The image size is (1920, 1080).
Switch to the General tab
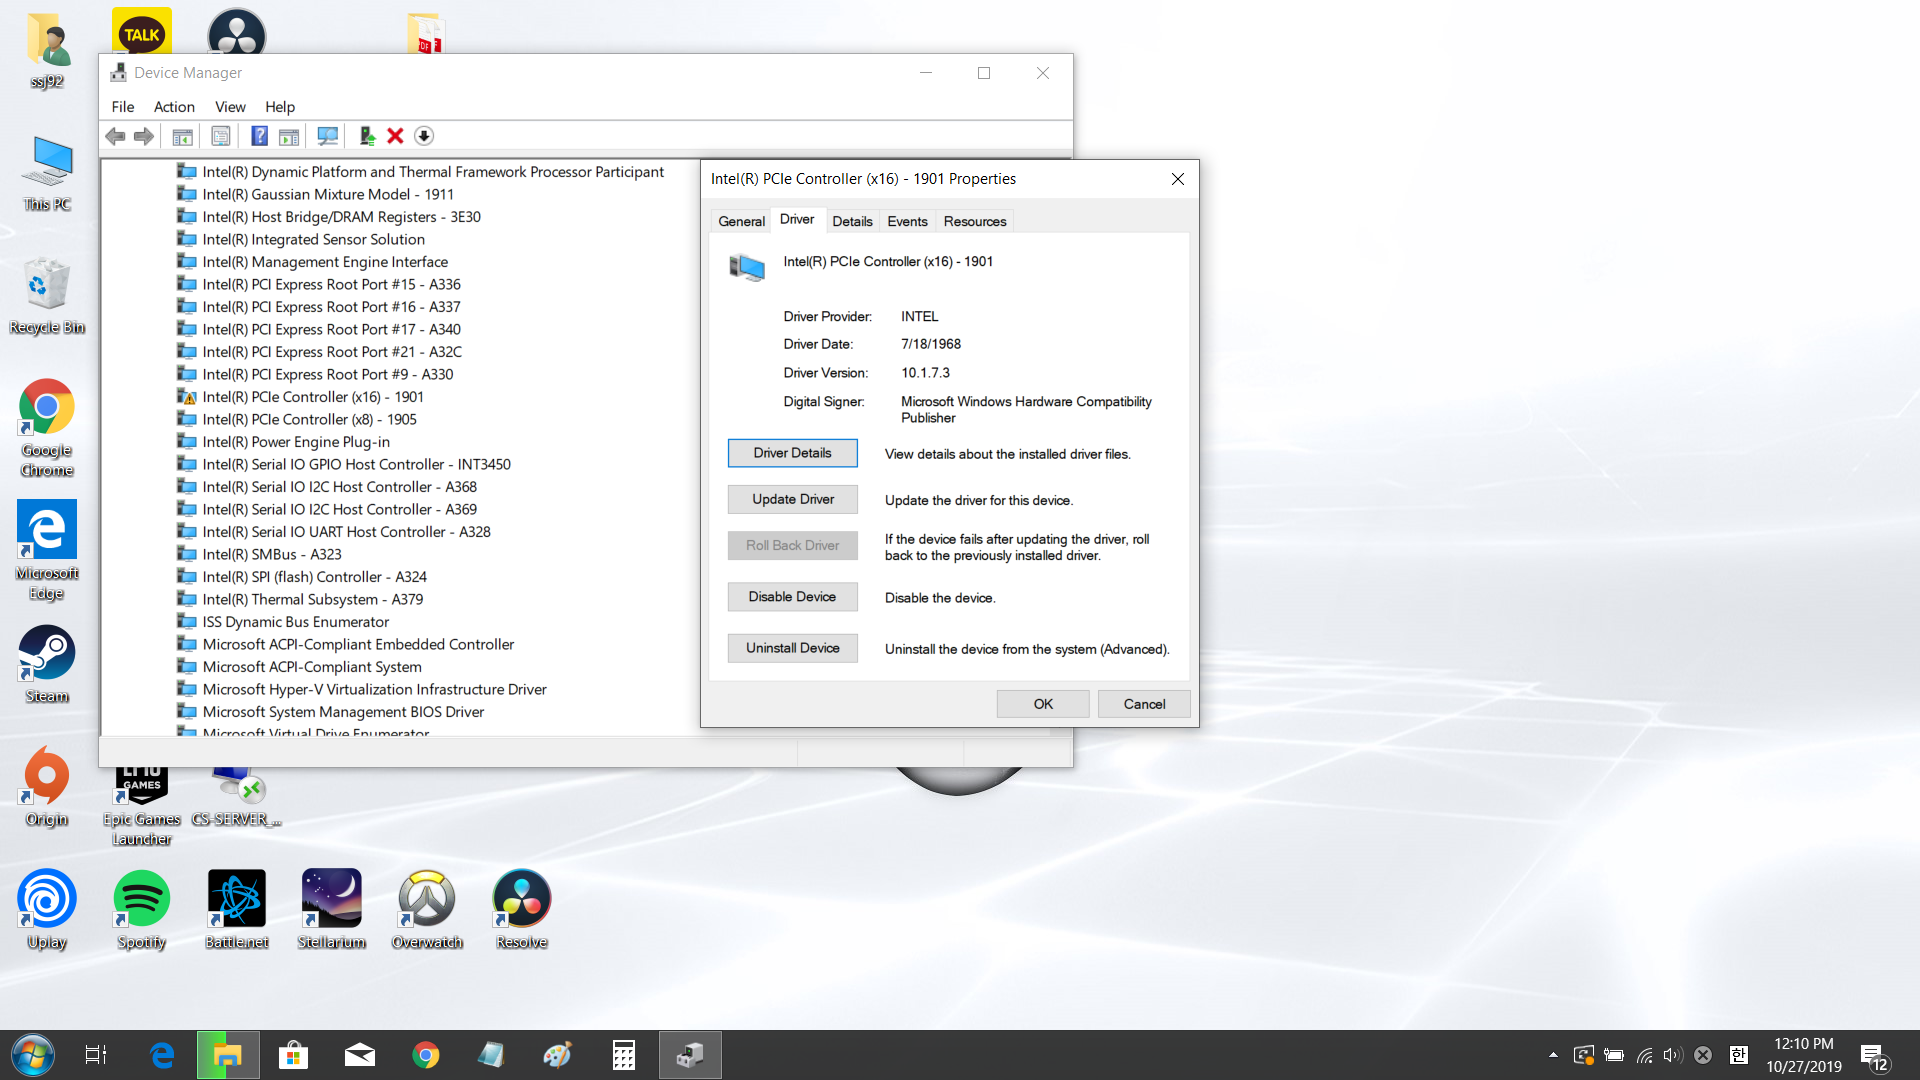tap(741, 221)
